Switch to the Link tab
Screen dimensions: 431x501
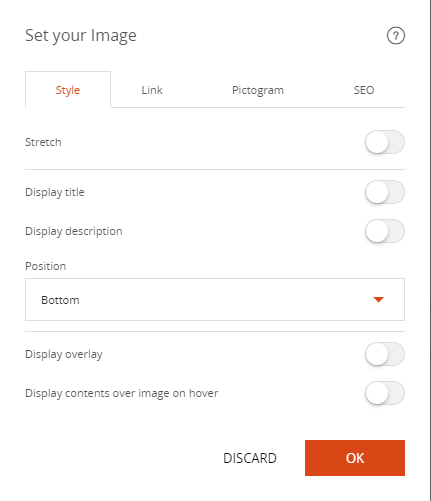(152, 90)
